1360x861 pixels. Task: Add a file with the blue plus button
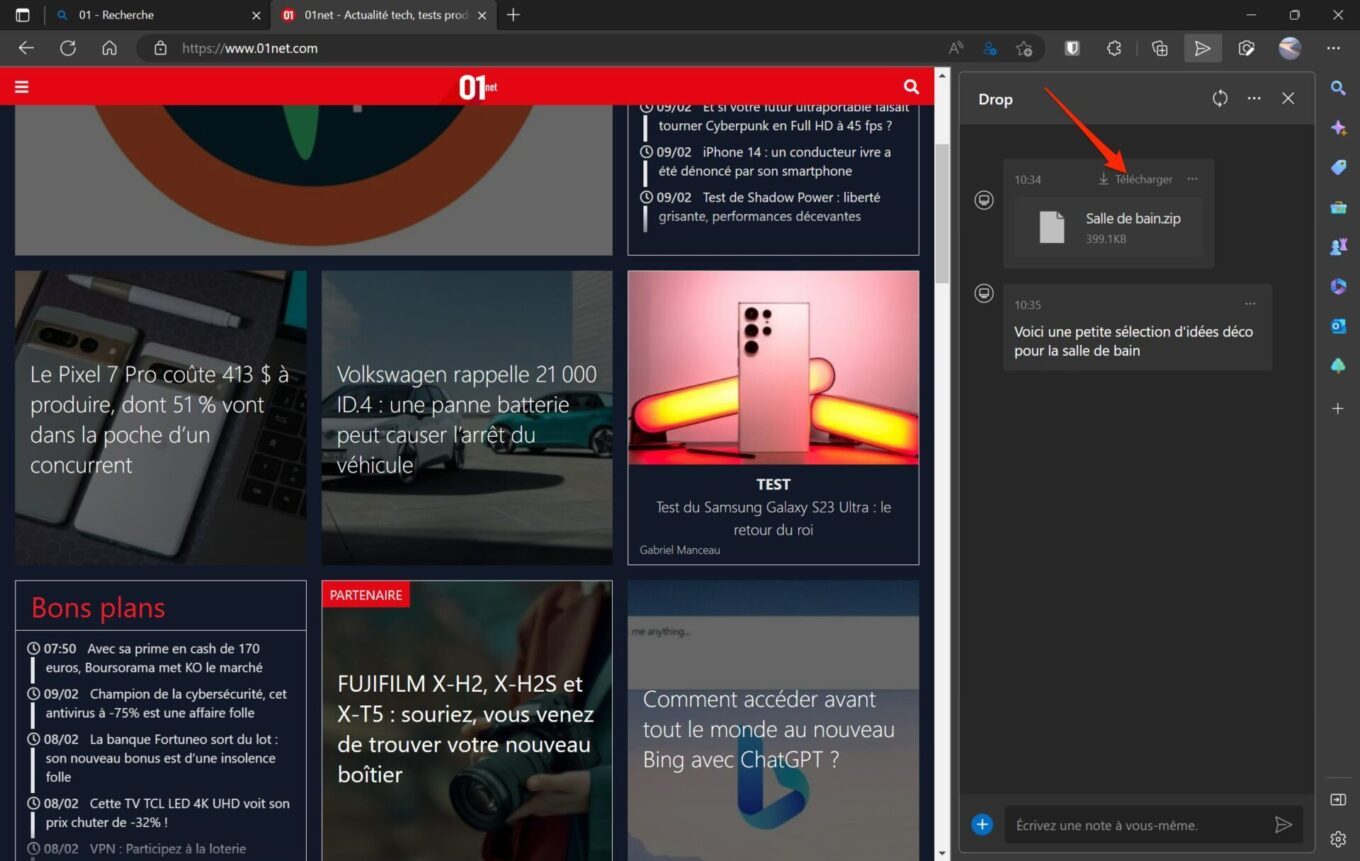point(982,825)
